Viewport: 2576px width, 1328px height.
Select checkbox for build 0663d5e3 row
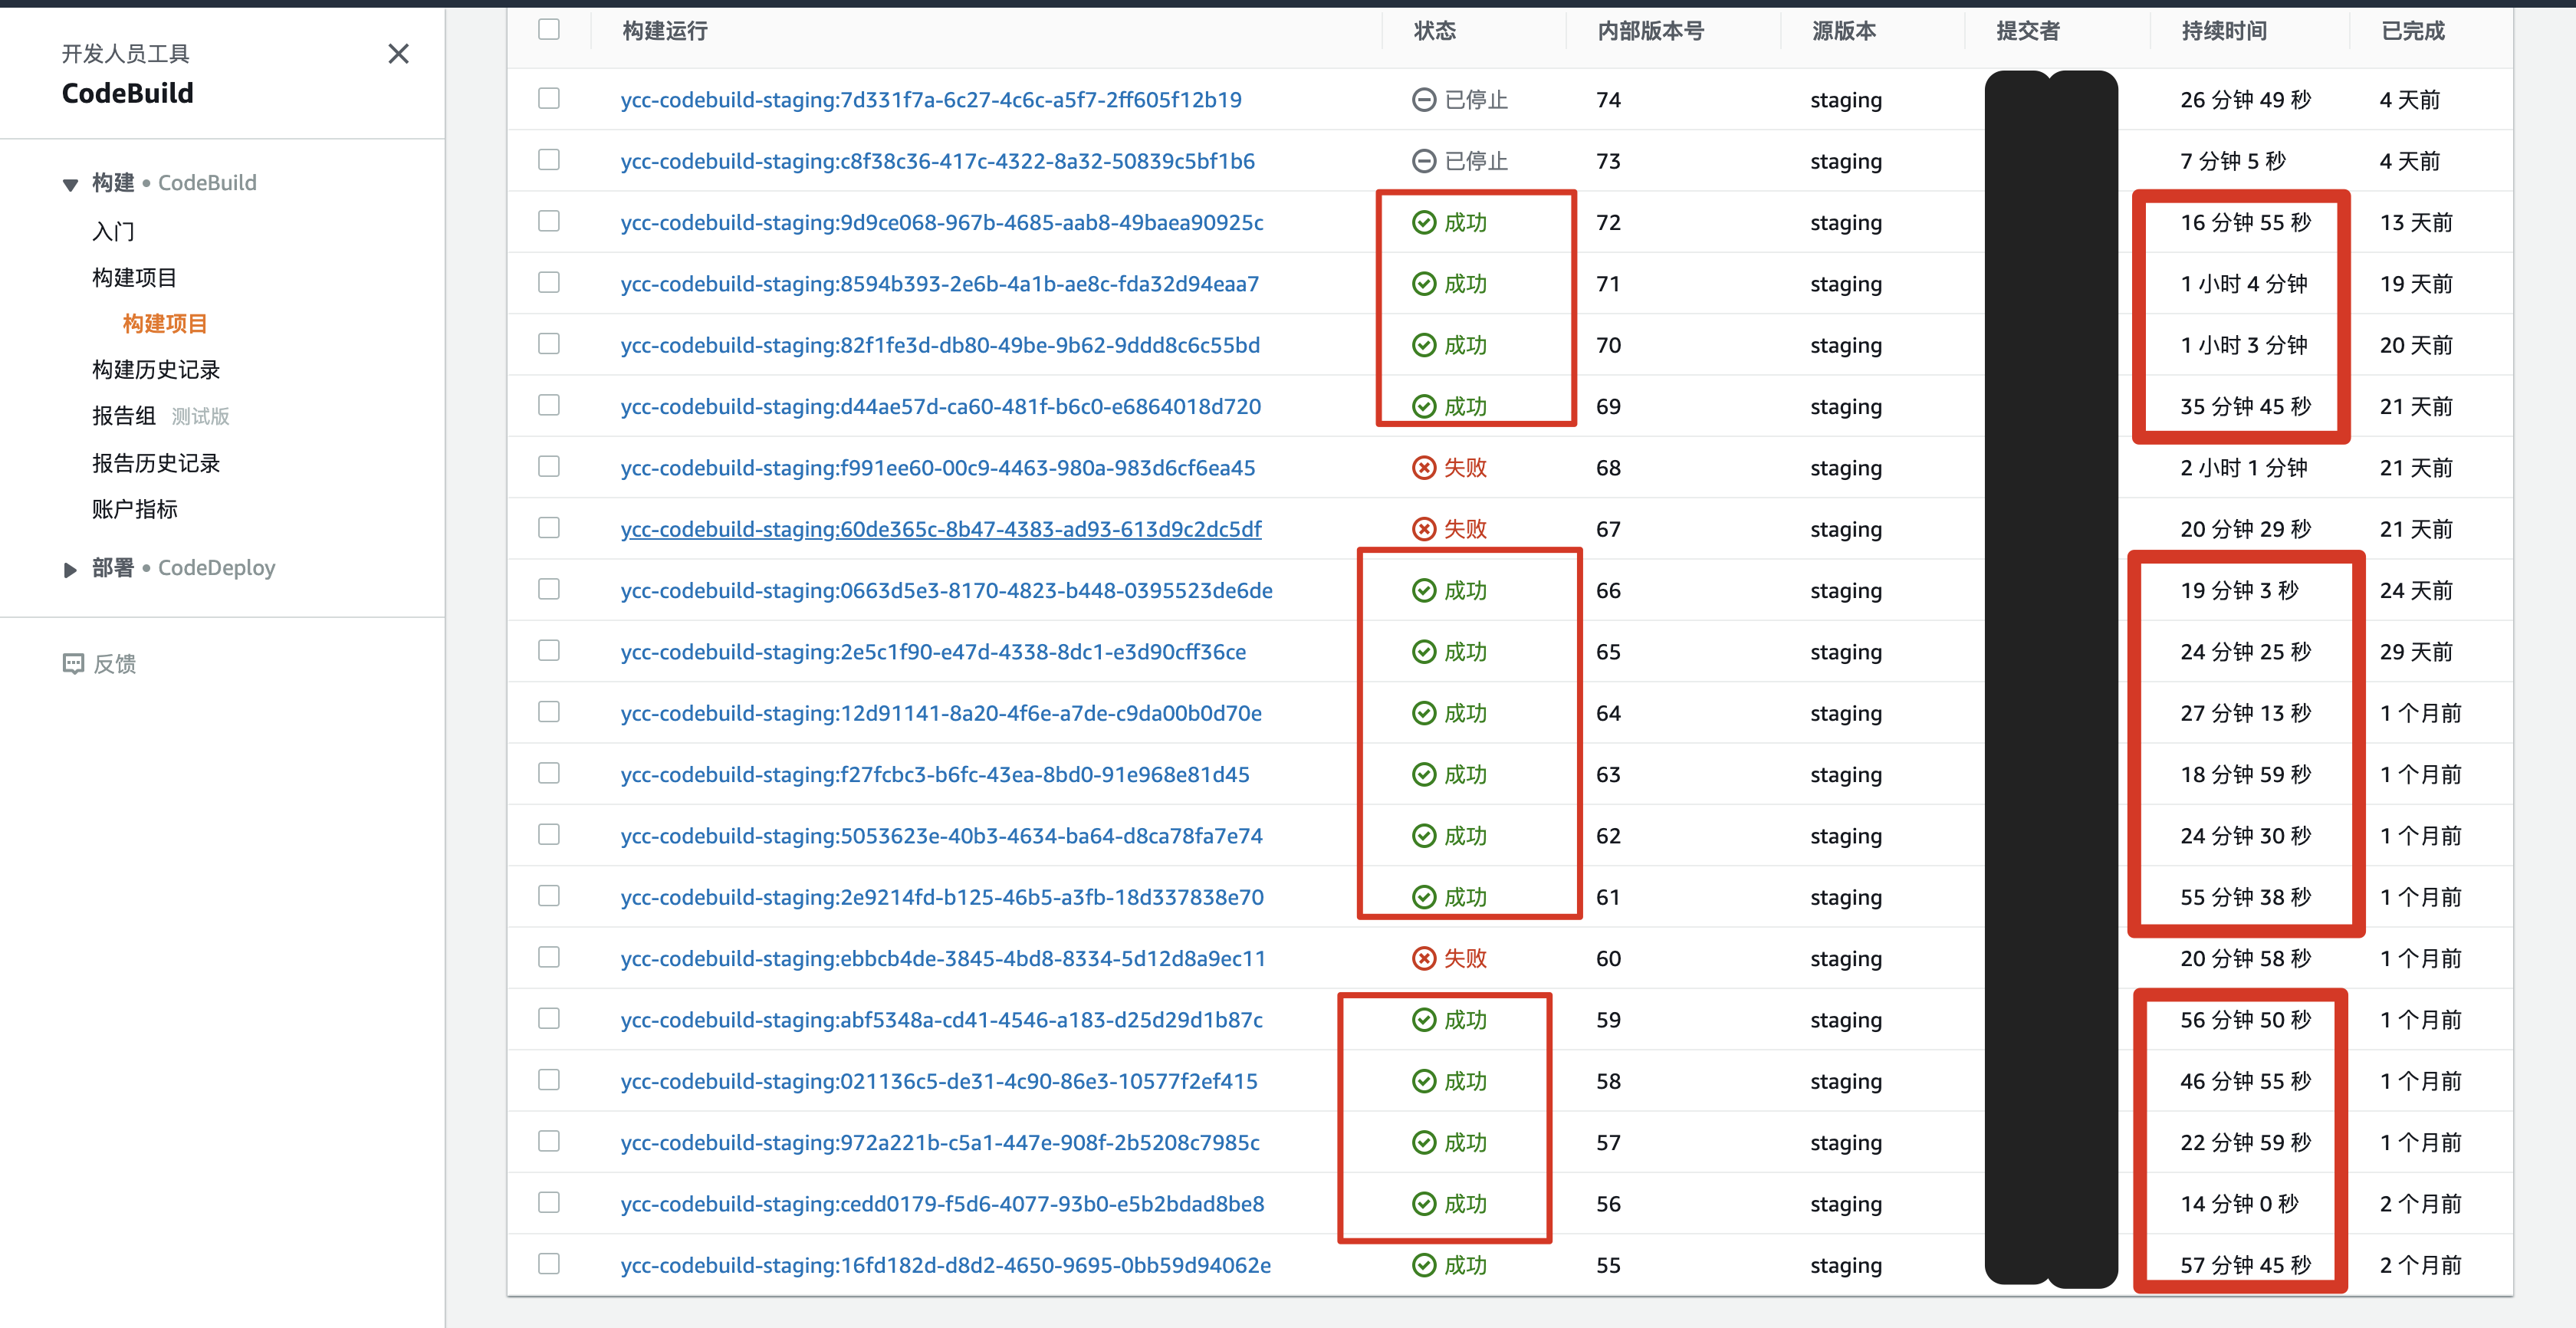coord(548,589)
